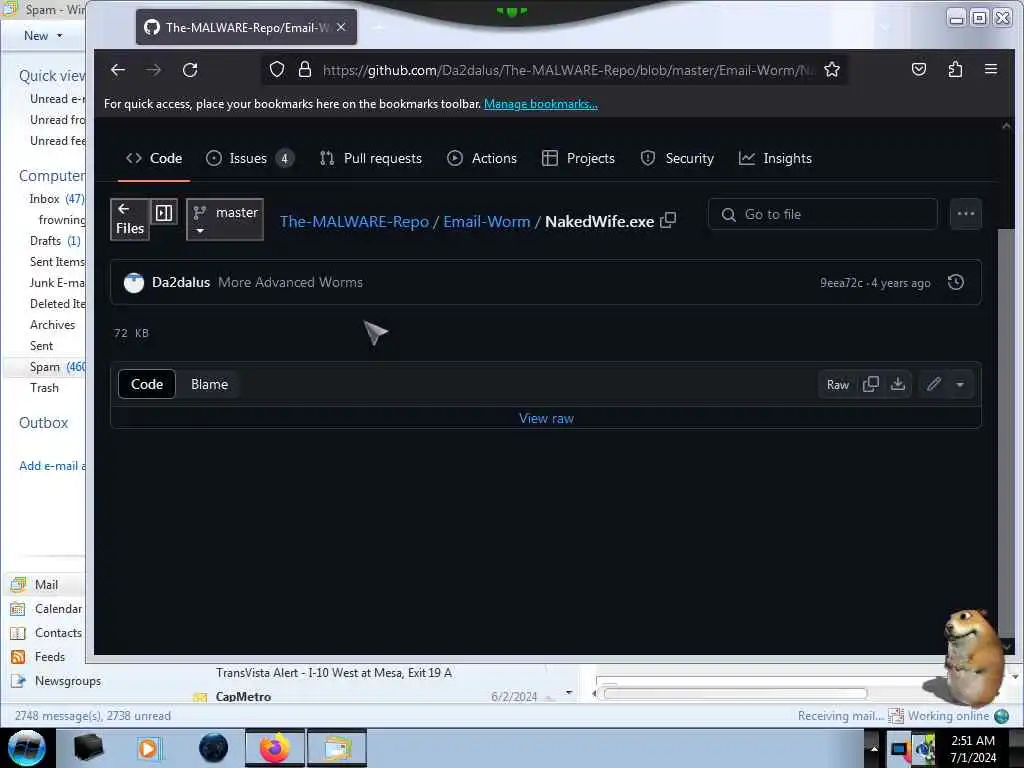
Task: Click Add e-mail account link in Mail
Action: point(52,466)
